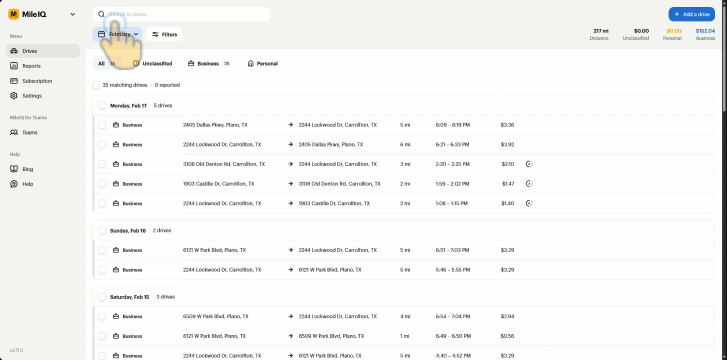Click the round icon on $1.47 drive

(x=529, y=184)
